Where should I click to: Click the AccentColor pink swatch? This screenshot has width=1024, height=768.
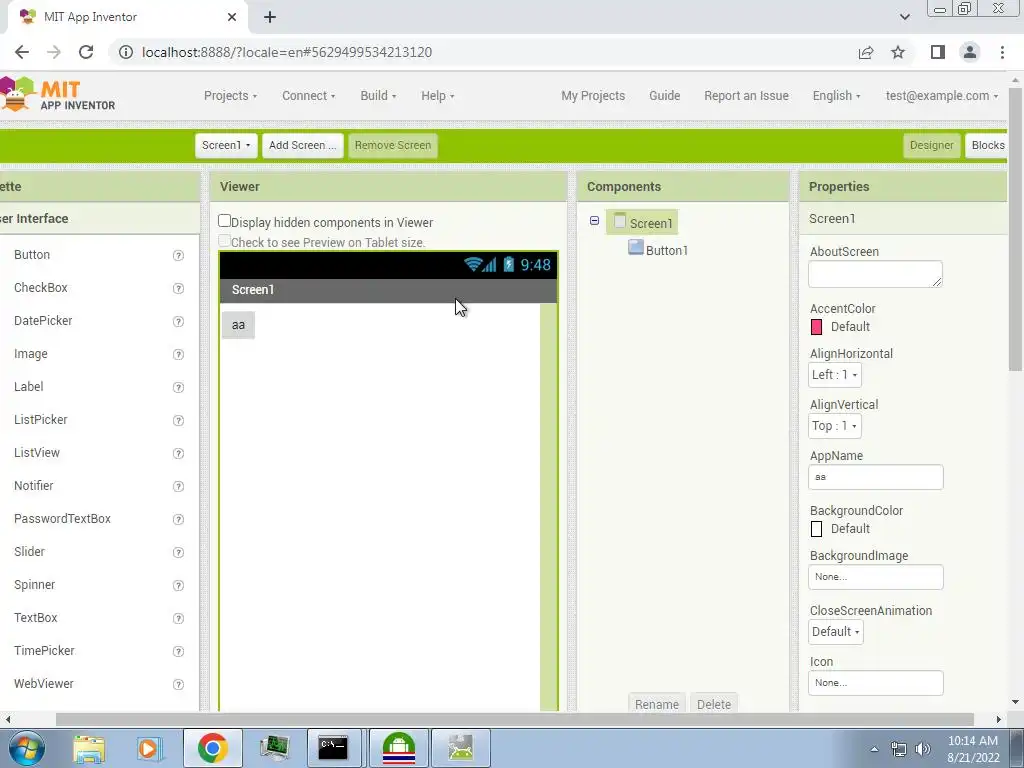816,327
